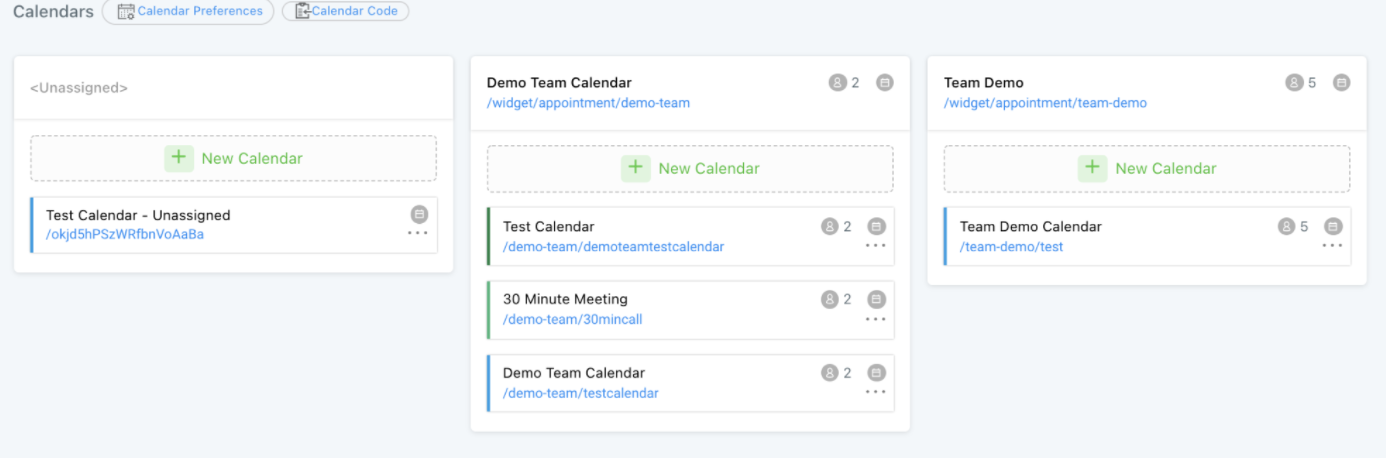Add New Calendar in Team Demo group
The height and width of the screenshot is (458, 1386).
1147,168
